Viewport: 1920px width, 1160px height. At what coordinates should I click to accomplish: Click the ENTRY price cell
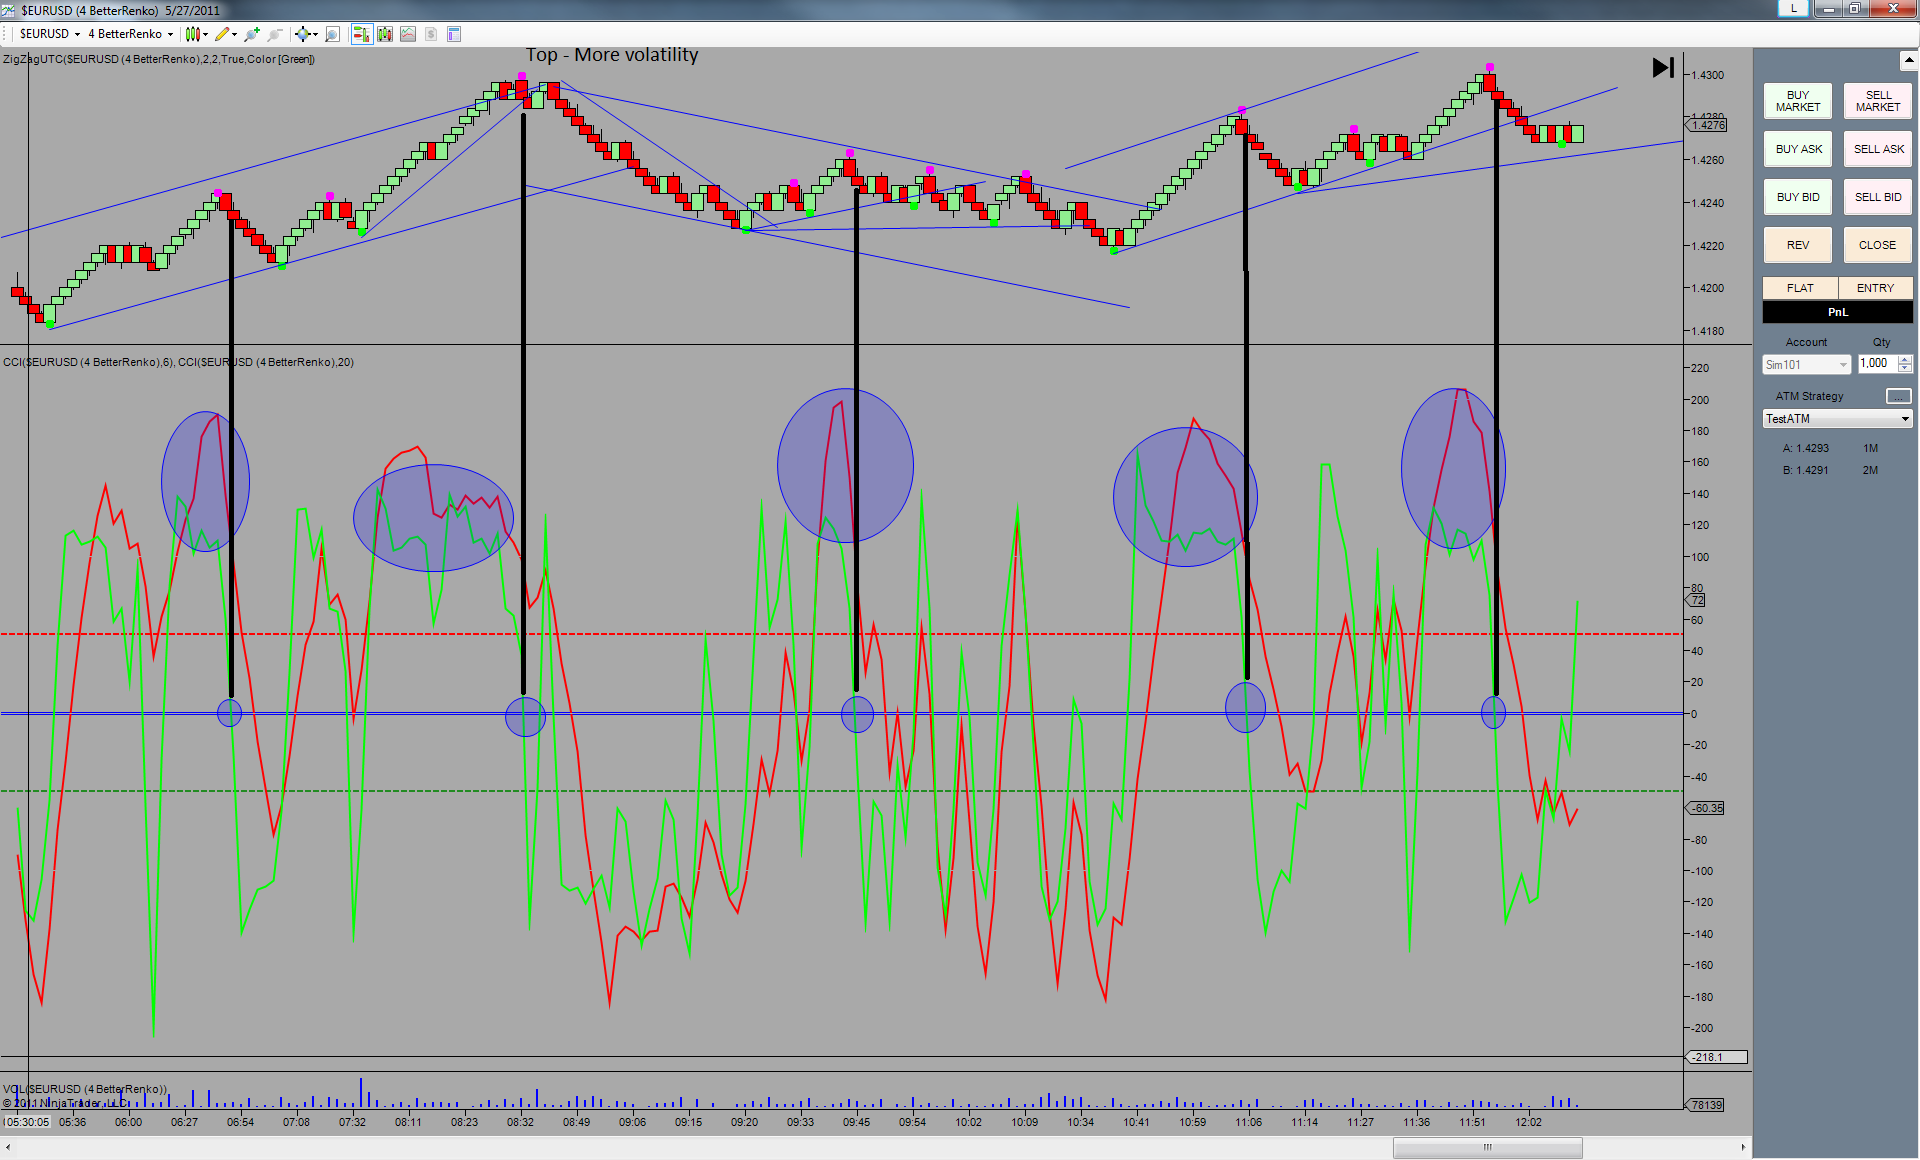pos(1875,288)
